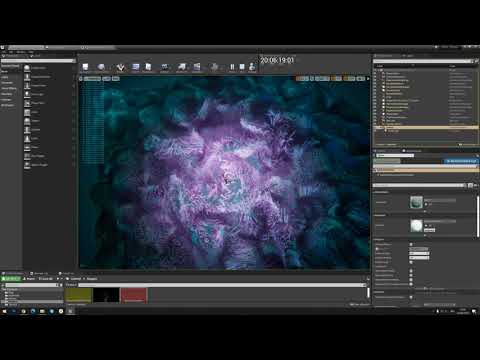The image size is (480, 360).
Task: Click the Unreal Engine taskbar icon
Action: pos(70,311)
